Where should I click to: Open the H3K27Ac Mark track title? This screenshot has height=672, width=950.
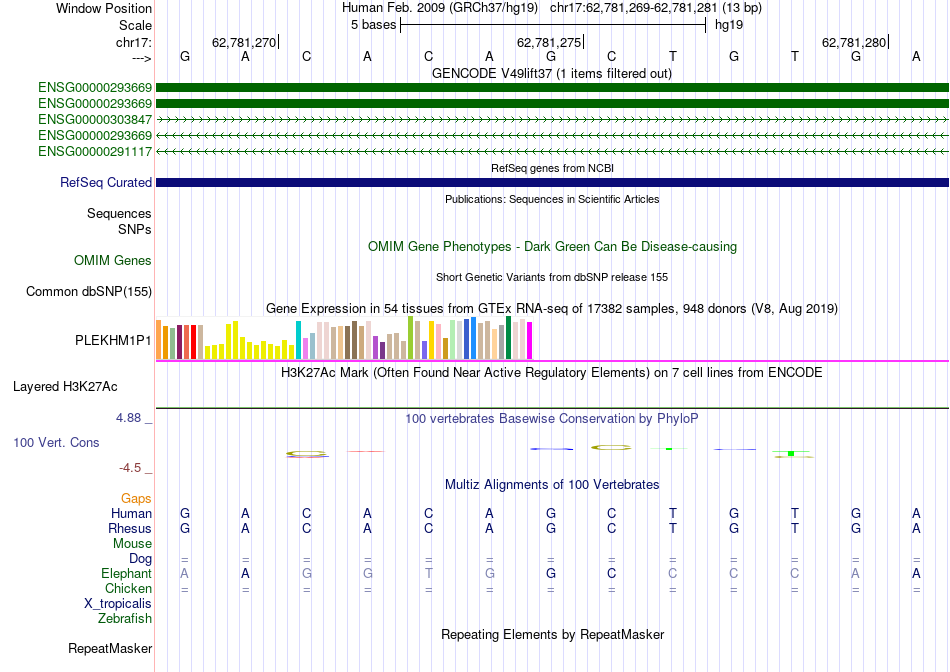click(x=552, y=372)
